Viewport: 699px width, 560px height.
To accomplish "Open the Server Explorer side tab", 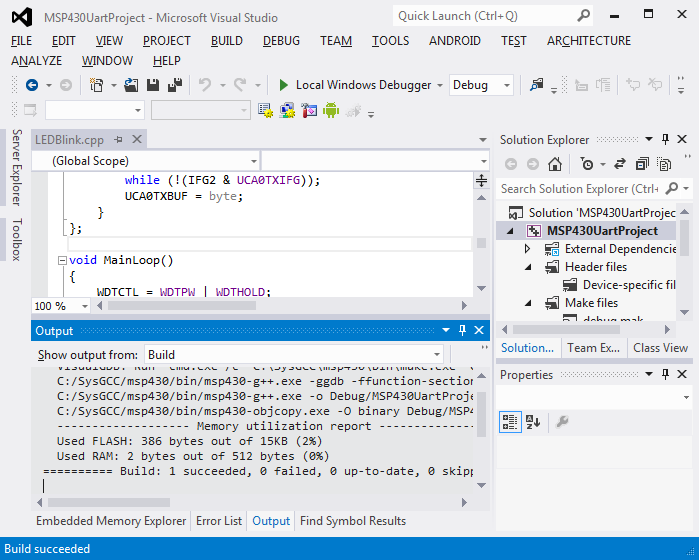I will pyautogui.click(x=16, y=167).
